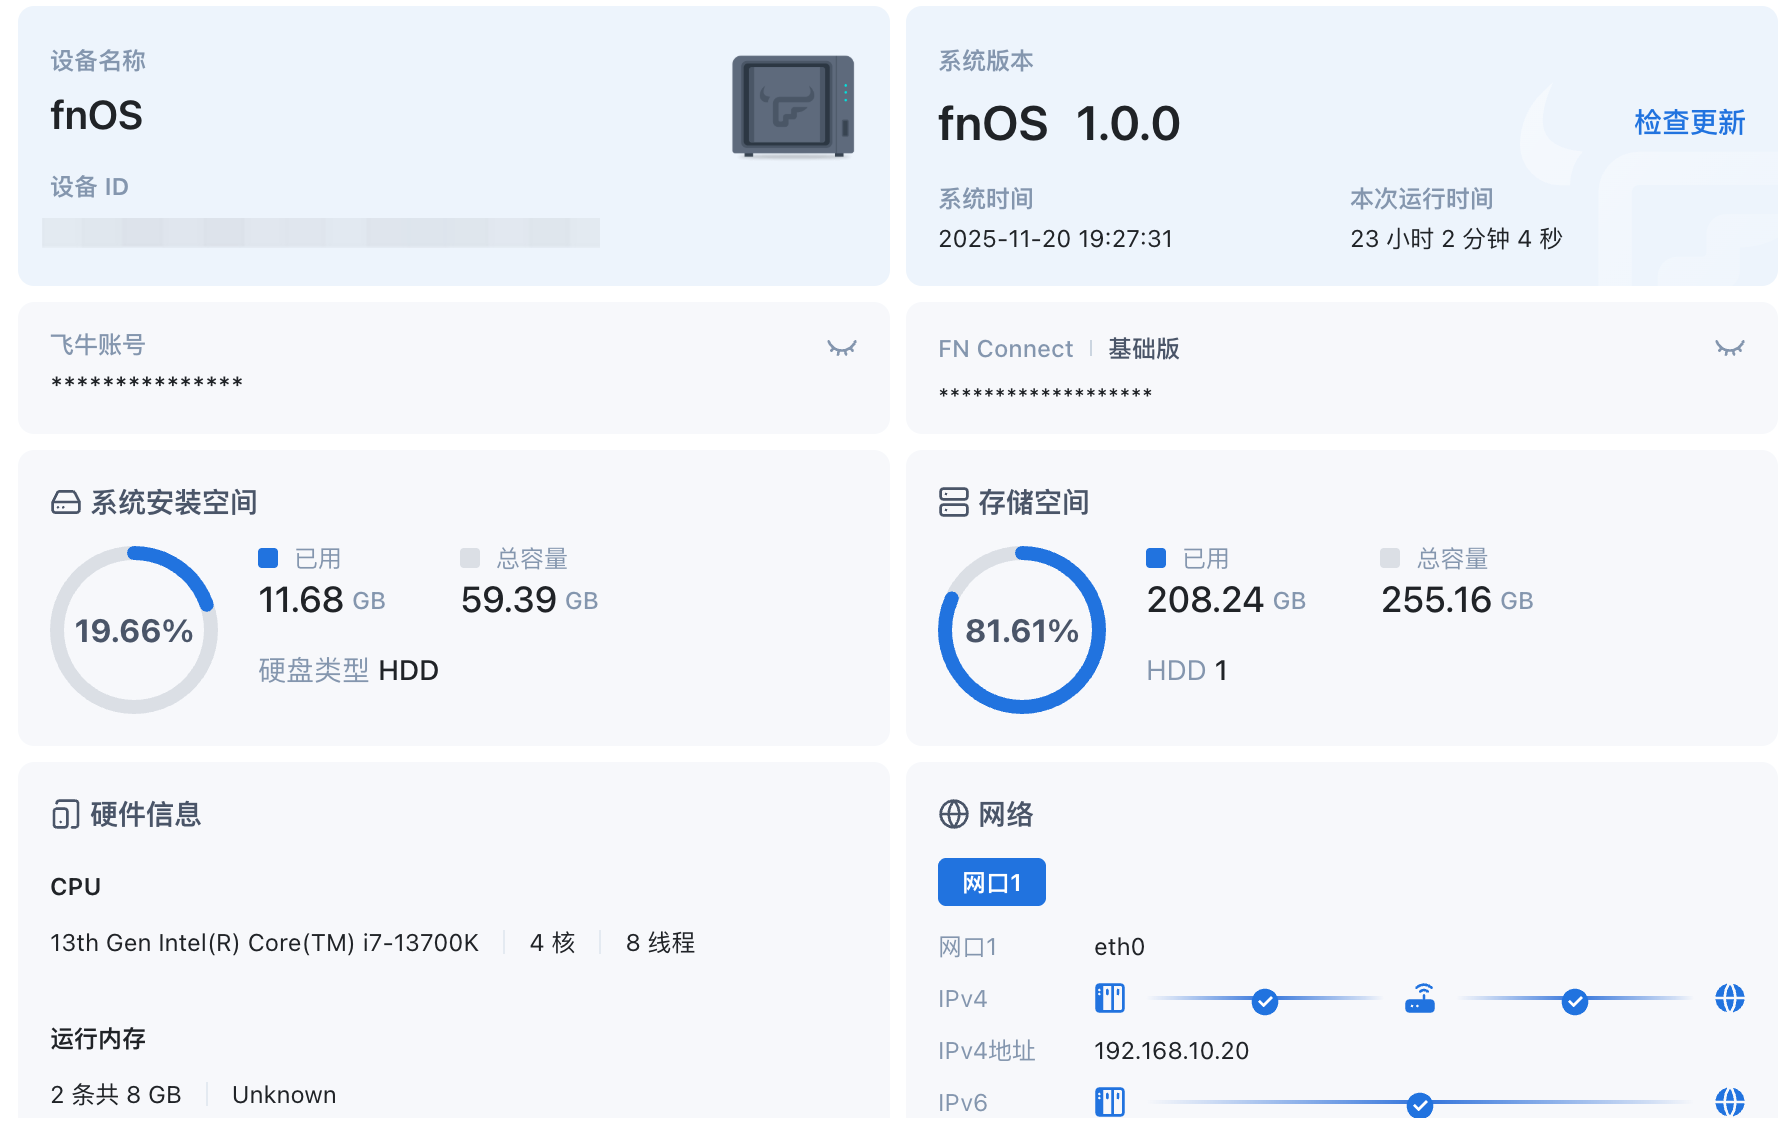Viewport: 1786px width, 1134px height.
Task: Click the IPv6 internet globe icon
Action: [x=1729, y=1102]
